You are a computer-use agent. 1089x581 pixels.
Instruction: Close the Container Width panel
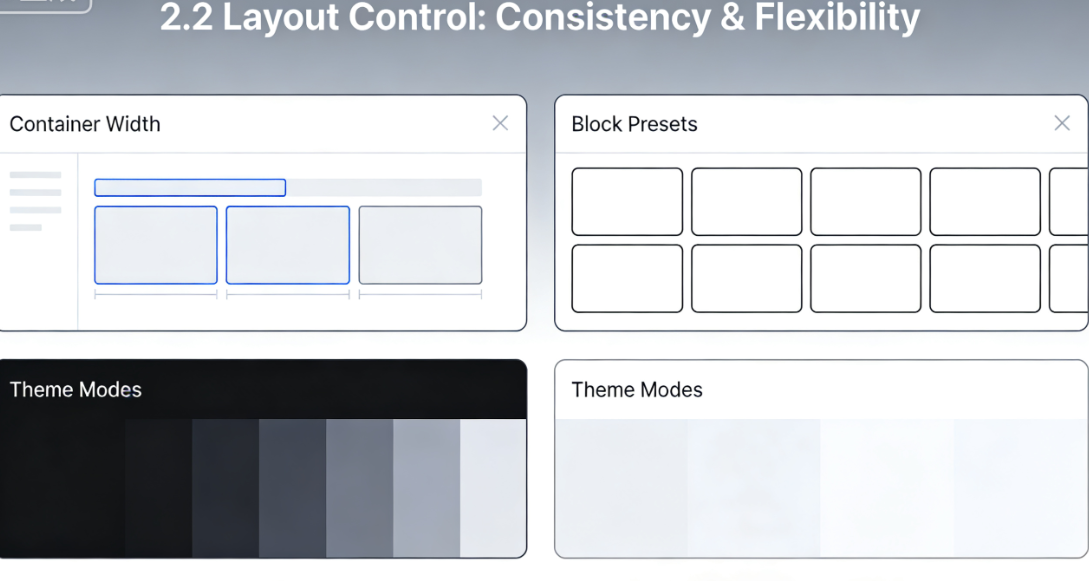click(x=500, y=123)
